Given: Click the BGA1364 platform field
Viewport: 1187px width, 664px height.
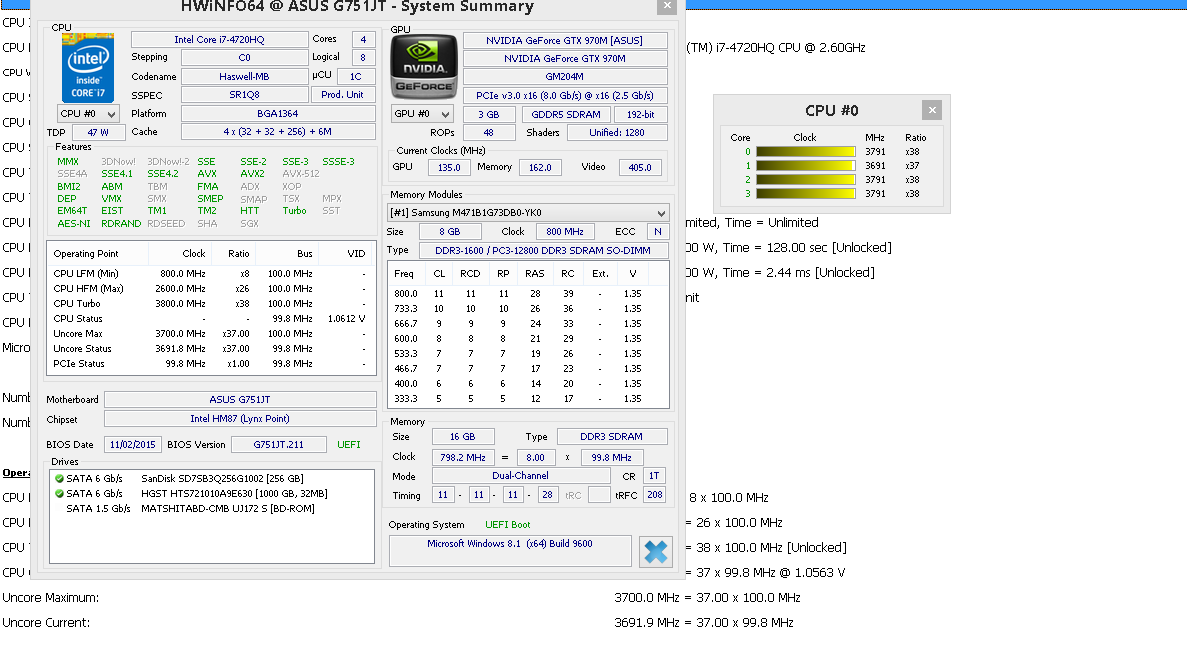Looking at the screenshot, I should pos(278,114).
